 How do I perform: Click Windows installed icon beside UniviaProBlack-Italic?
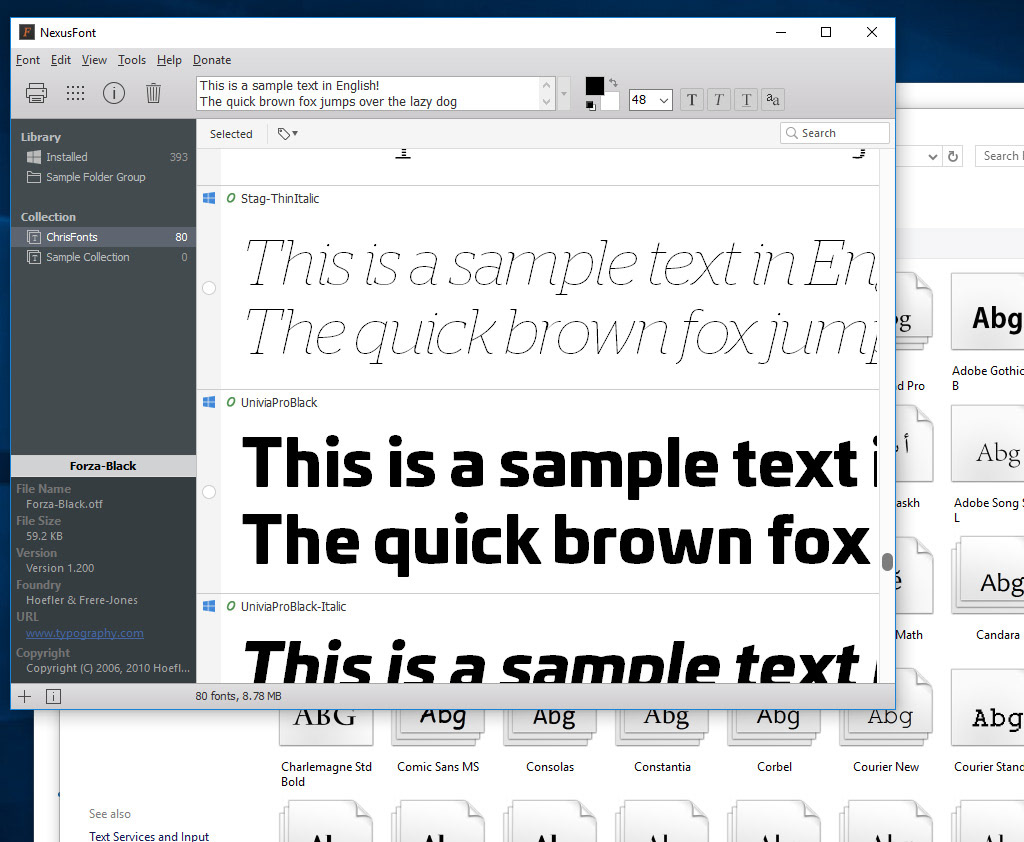coord(209,606)
